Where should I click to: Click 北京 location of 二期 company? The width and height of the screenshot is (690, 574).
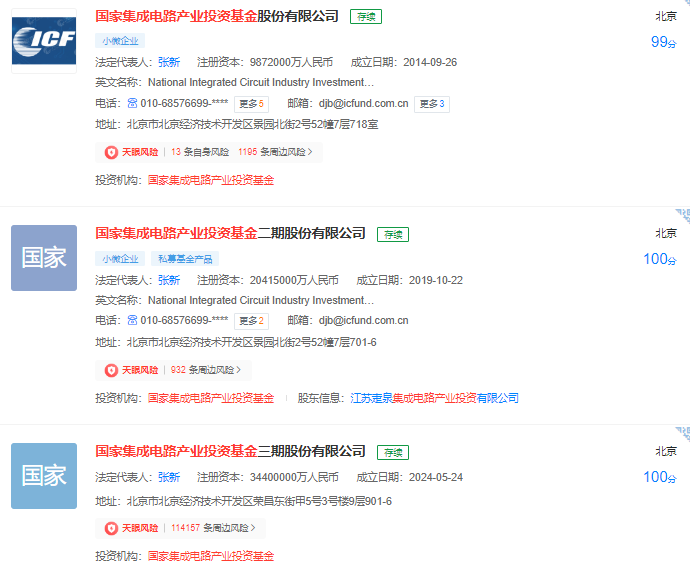tap(666, 233)
